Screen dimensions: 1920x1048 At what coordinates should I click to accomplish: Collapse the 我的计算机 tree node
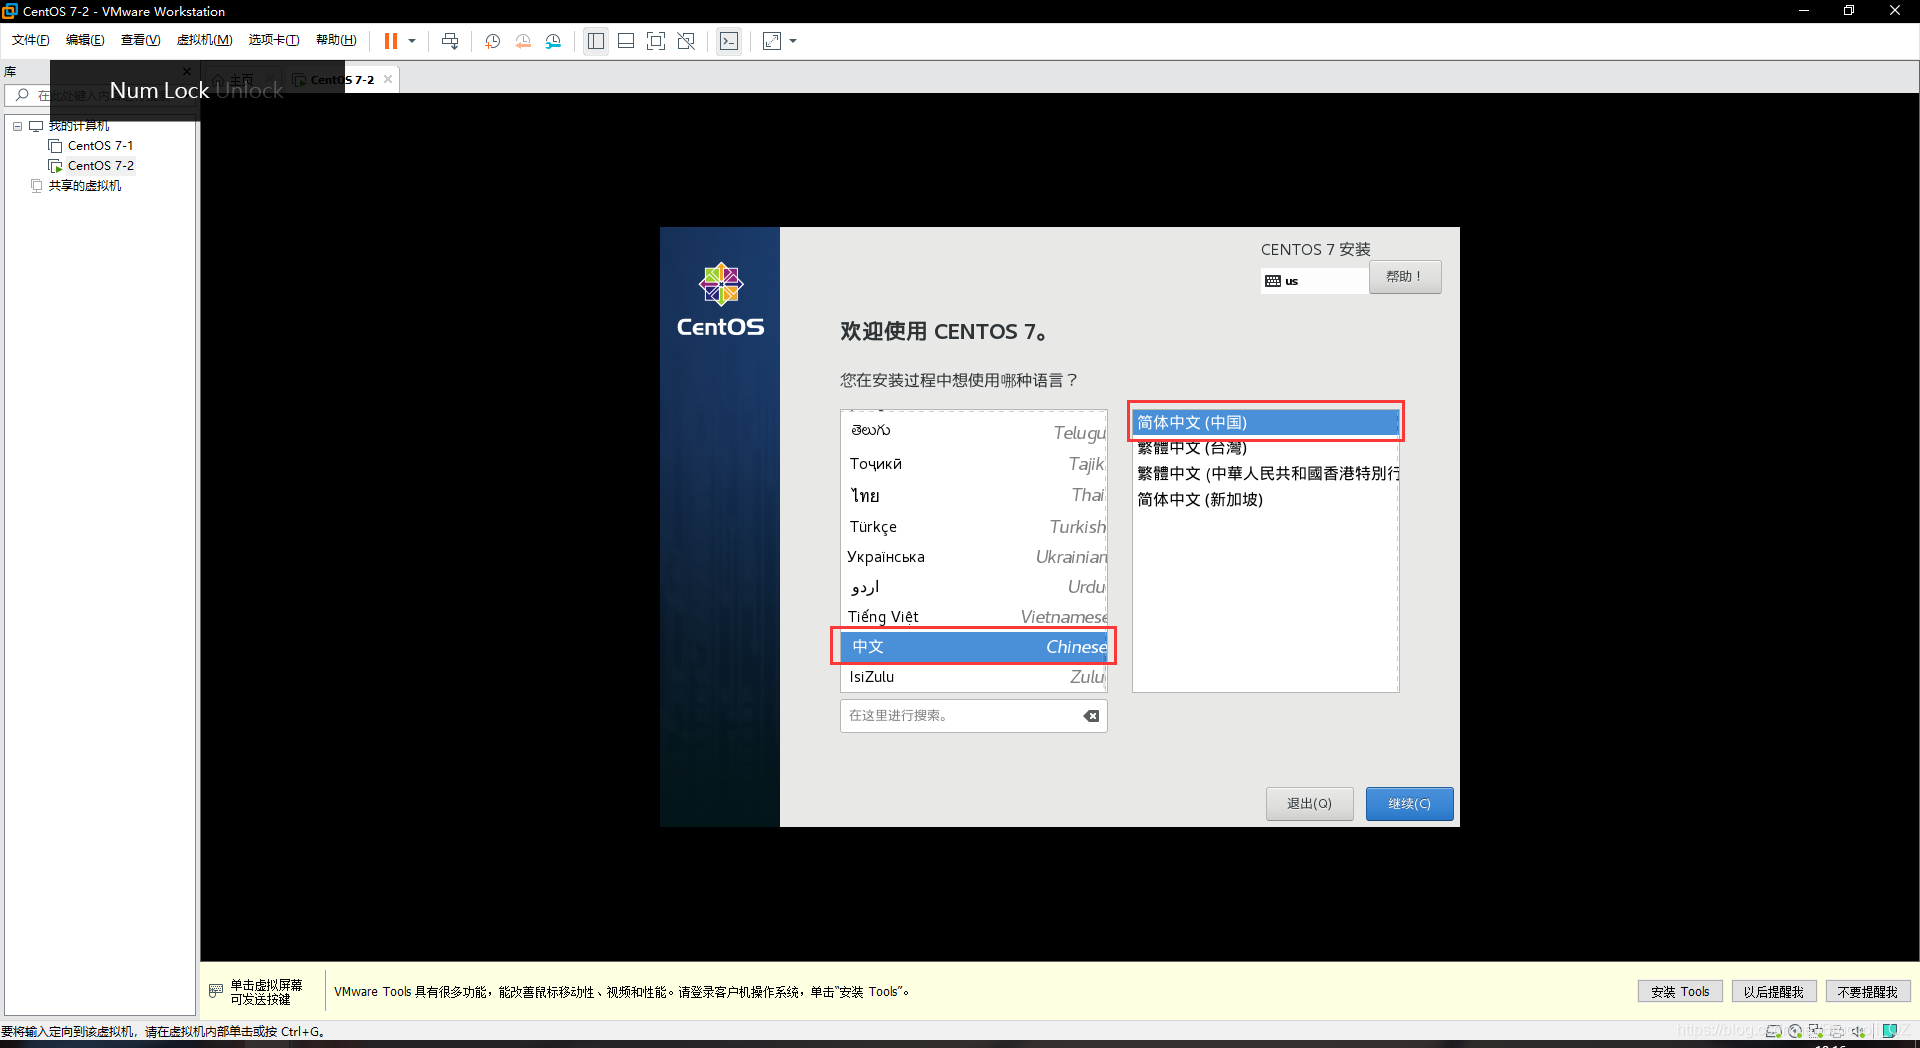(x=18, y=126)
